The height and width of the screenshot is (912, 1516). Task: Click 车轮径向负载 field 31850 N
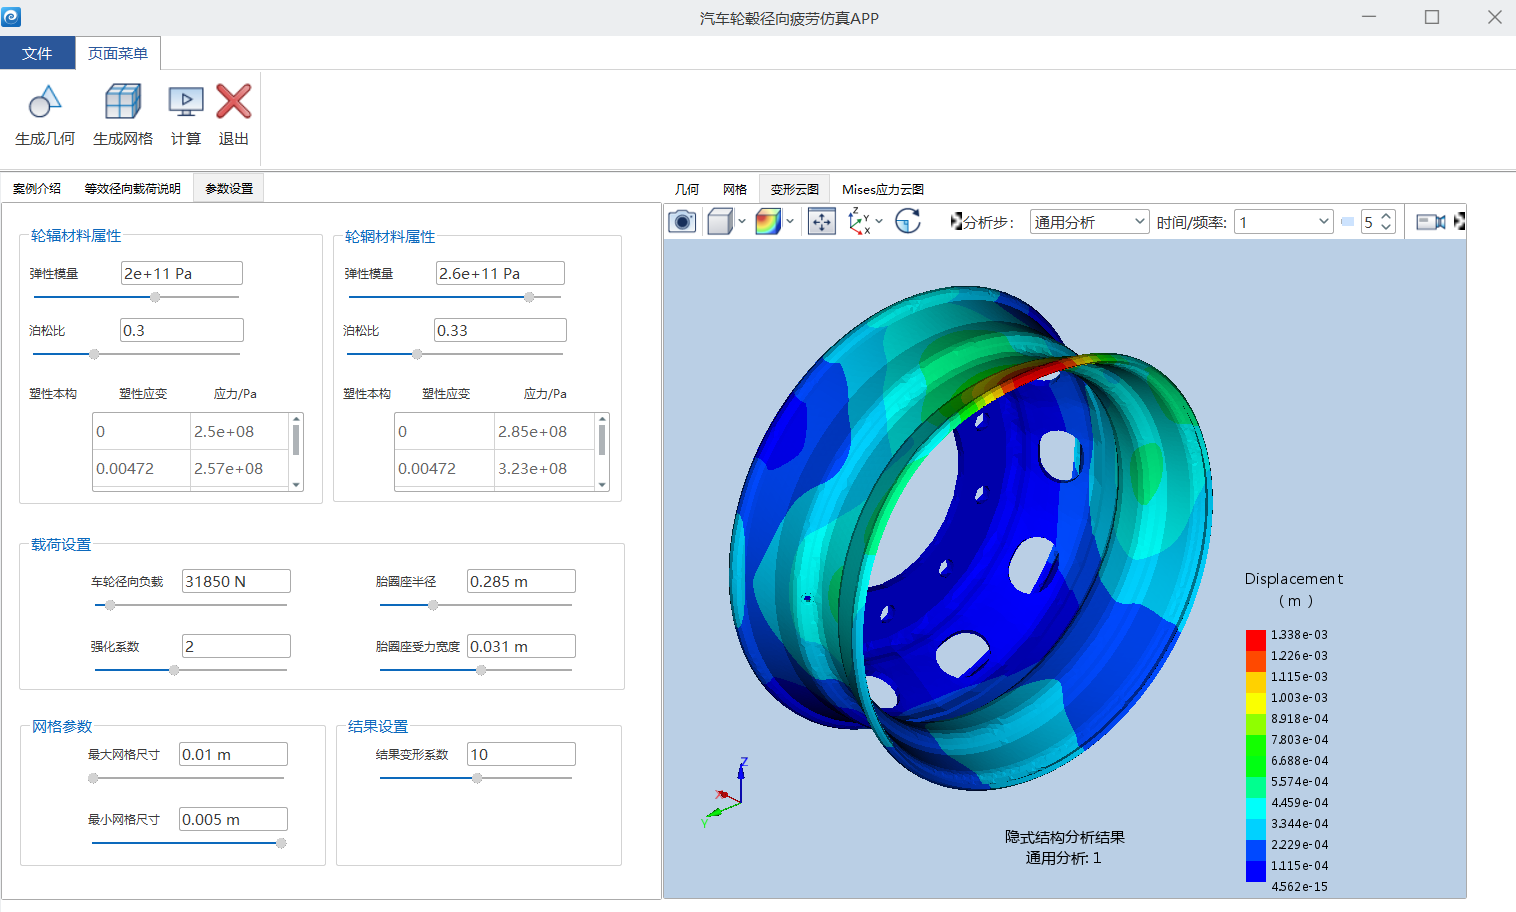(236, 581)
